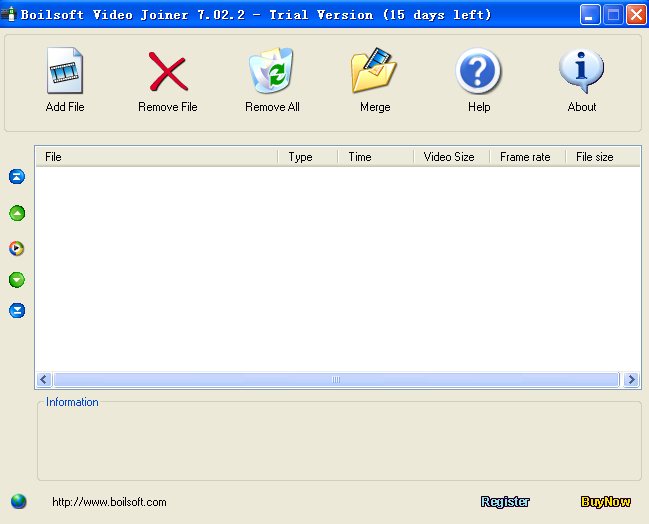Sort list by Time column header

click(x=375, y=157)
